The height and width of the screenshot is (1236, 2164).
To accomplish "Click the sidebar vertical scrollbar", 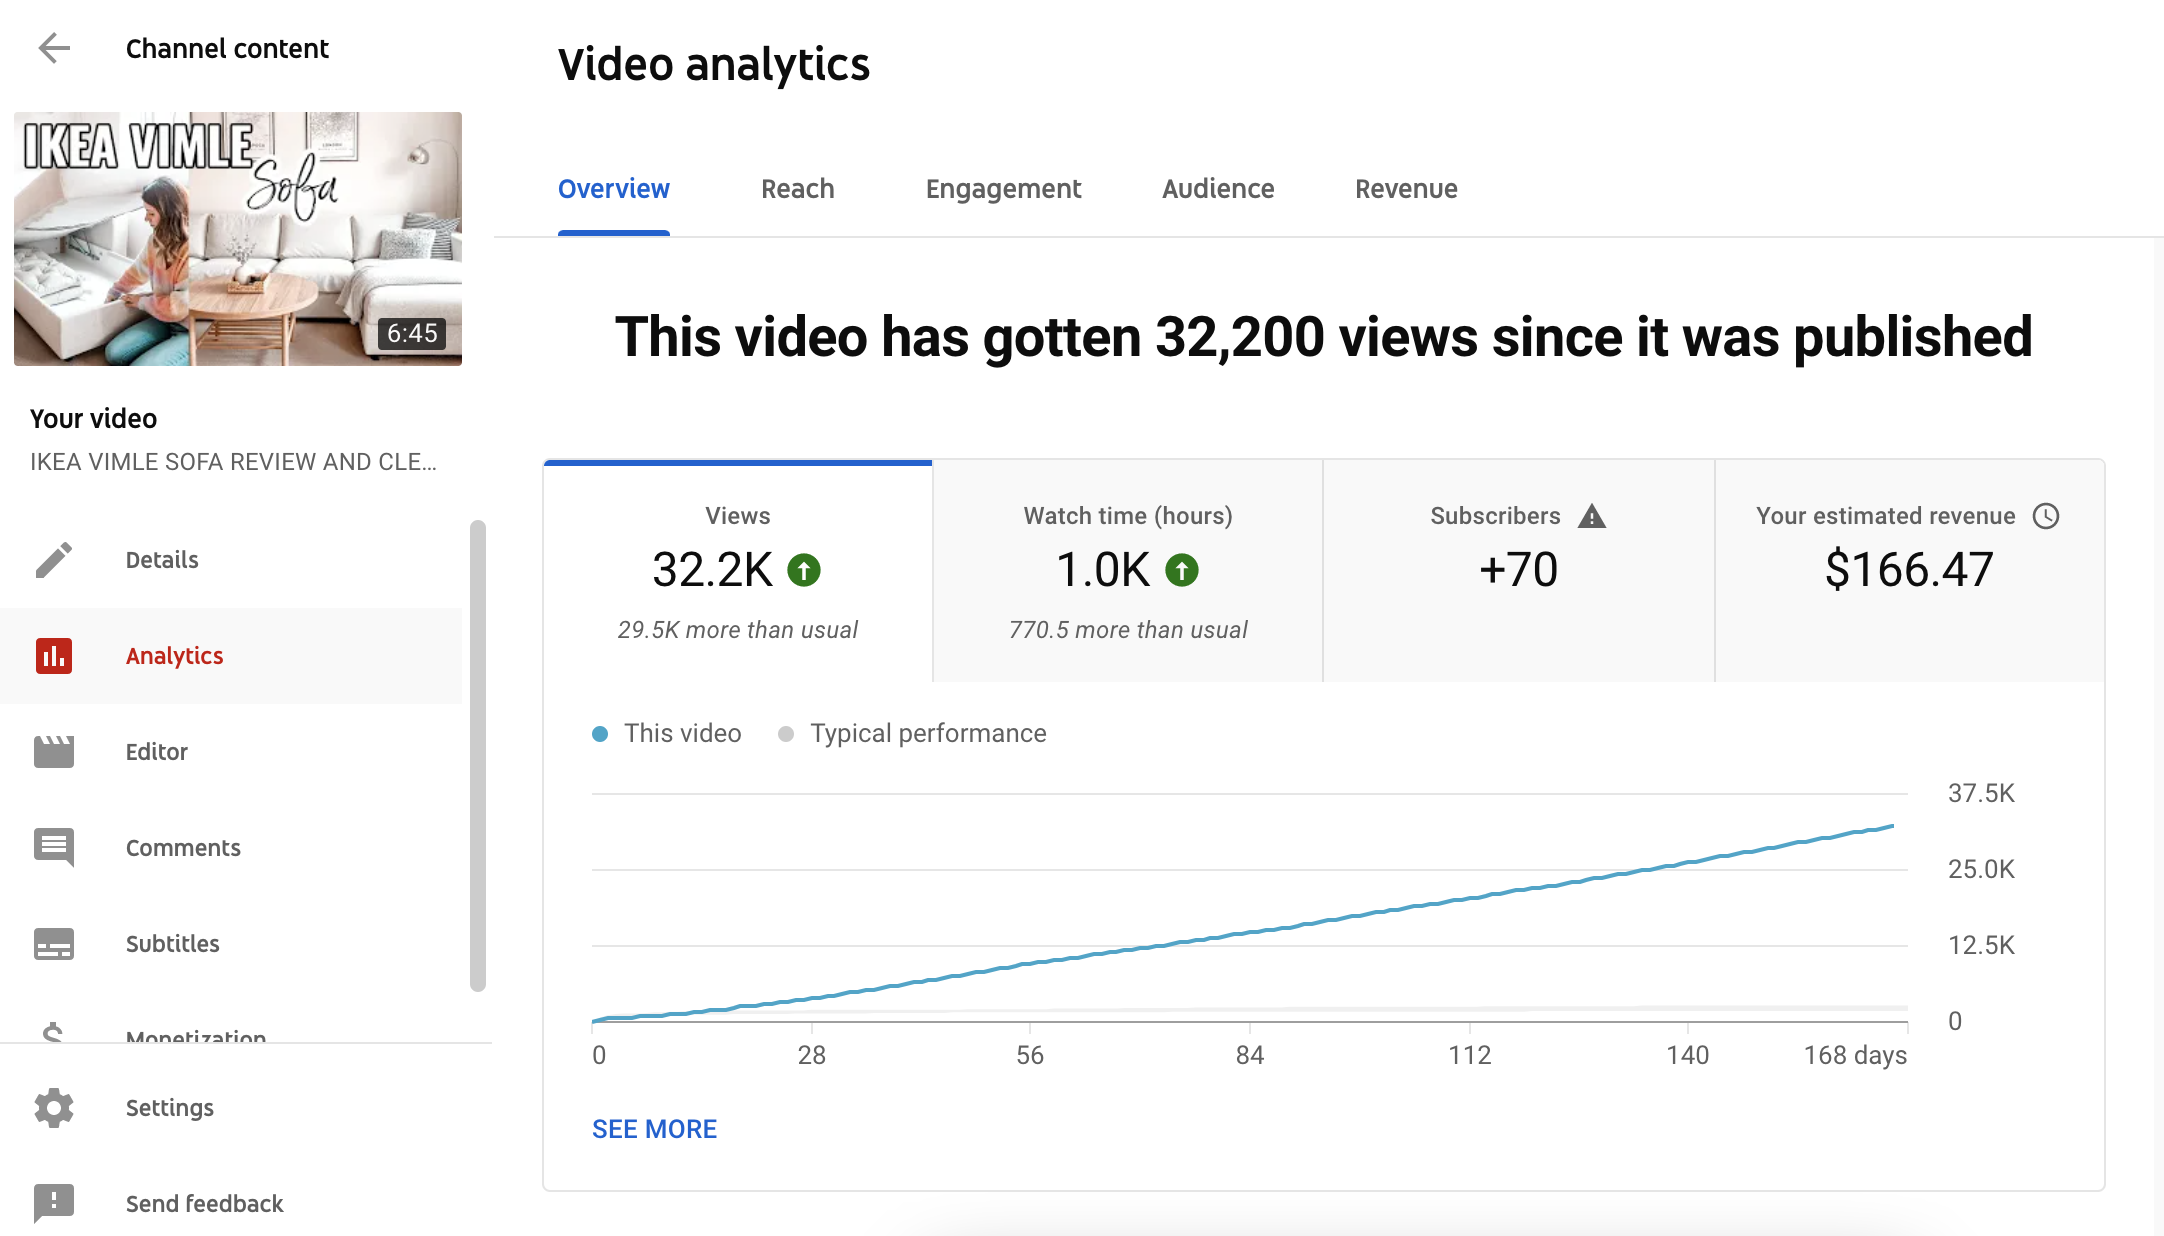I will coord(478,756).
